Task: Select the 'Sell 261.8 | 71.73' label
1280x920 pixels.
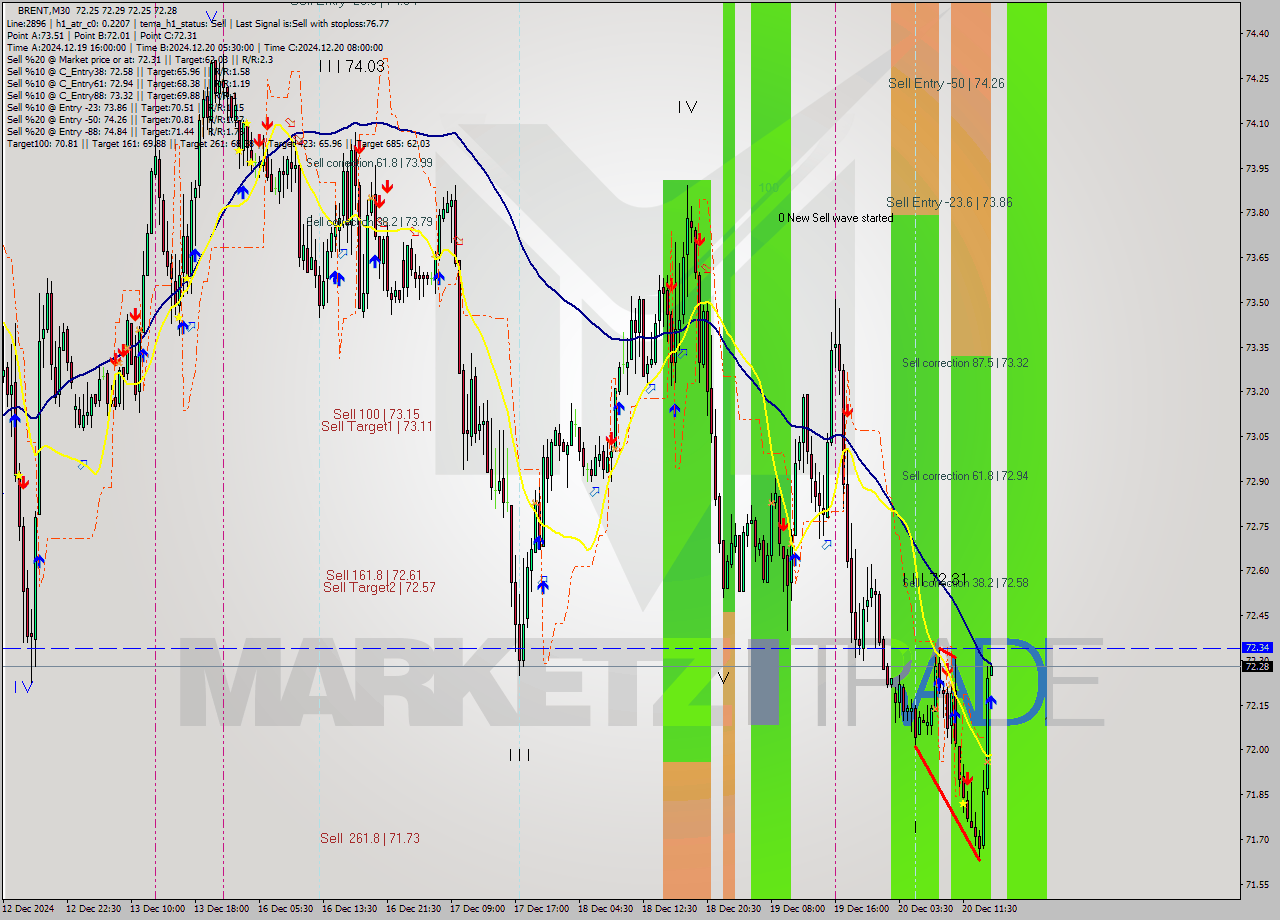Action: pos(370,838)
